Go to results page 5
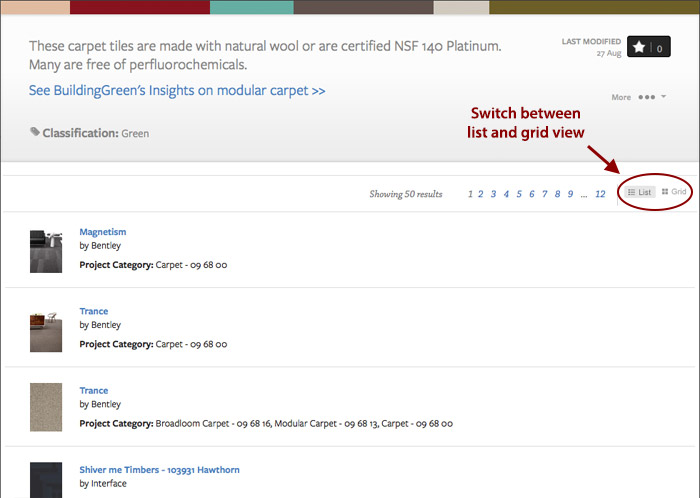700x498 pixels. tap(519, 194)
